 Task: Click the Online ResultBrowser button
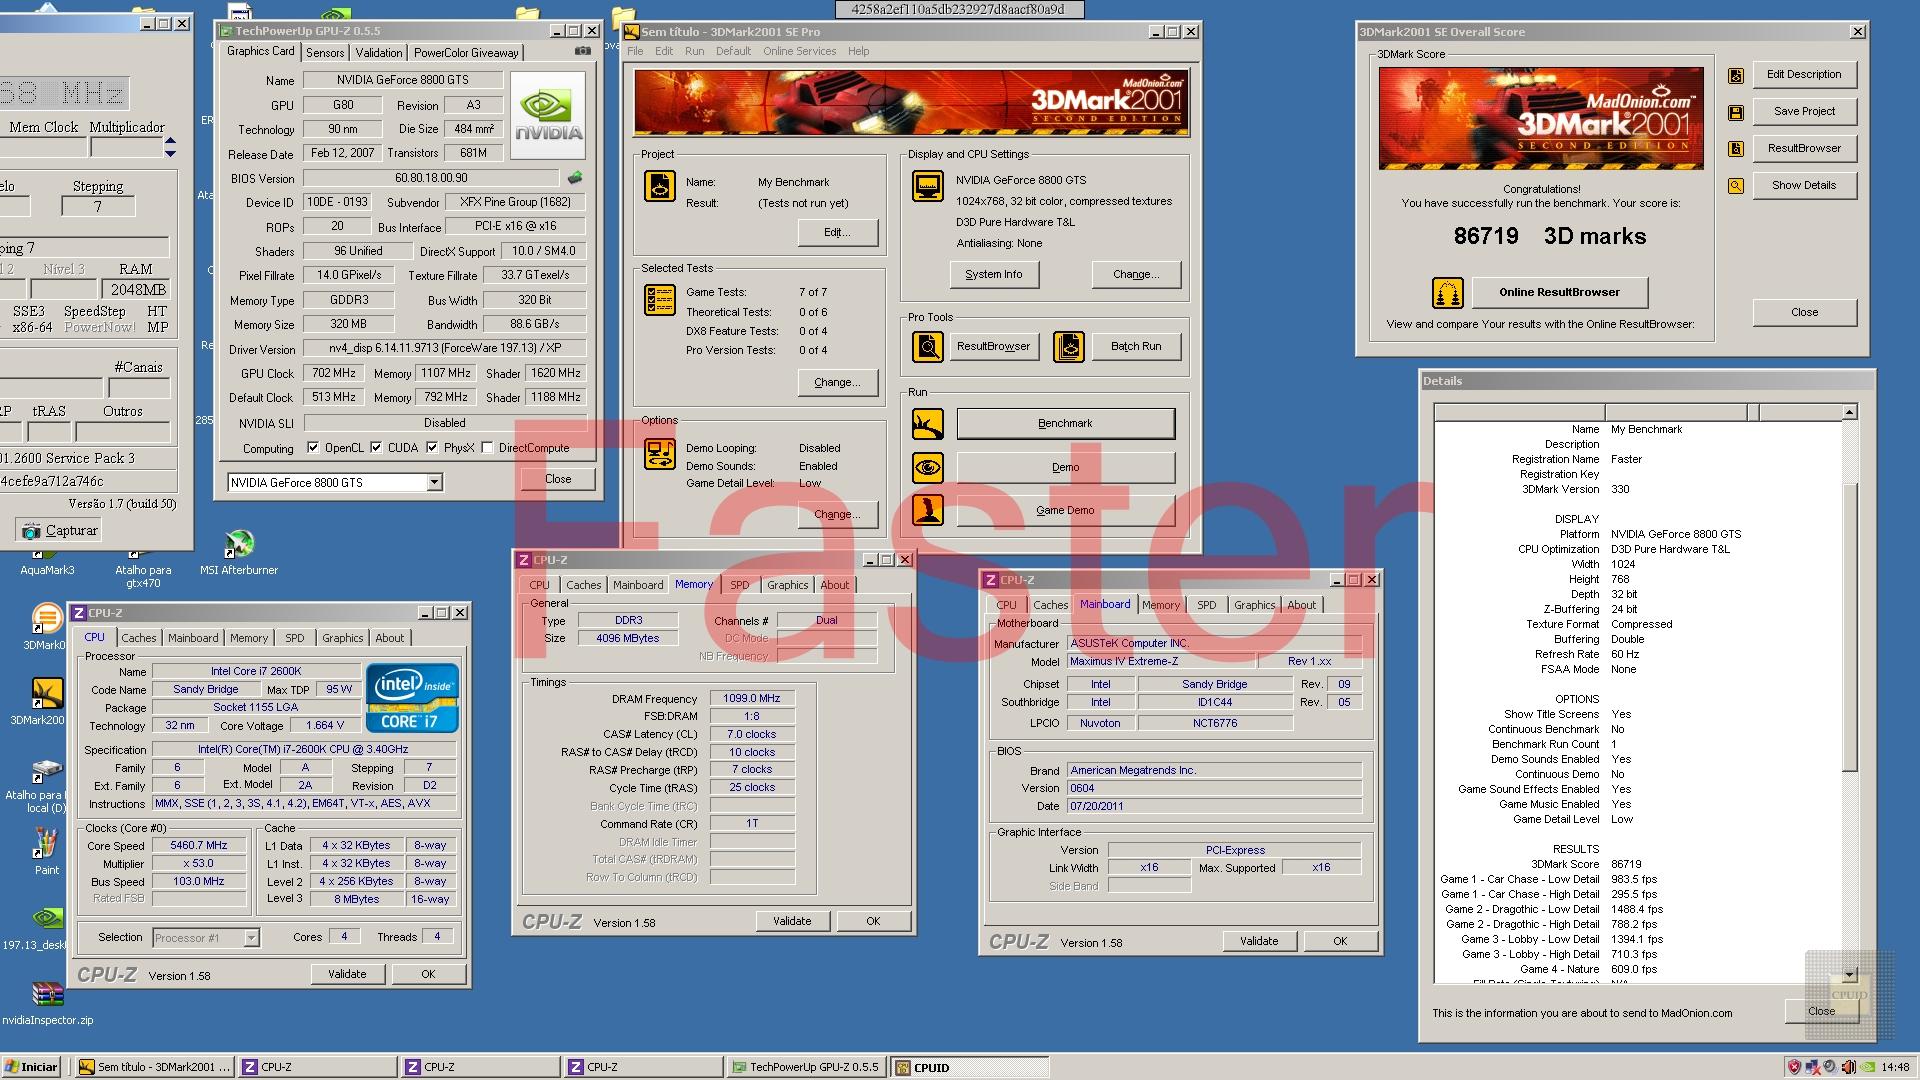(x=1559, y=292)
